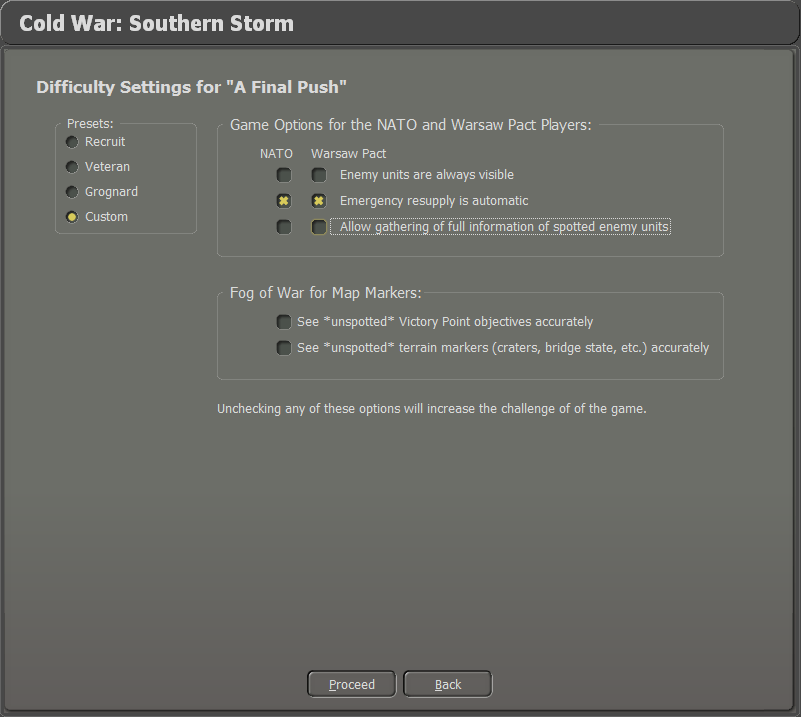Click the 'Allow gathering of full information' label
The height and width of the screenshot is (717, 801).
pyautogui.click(x=504, y=227)
